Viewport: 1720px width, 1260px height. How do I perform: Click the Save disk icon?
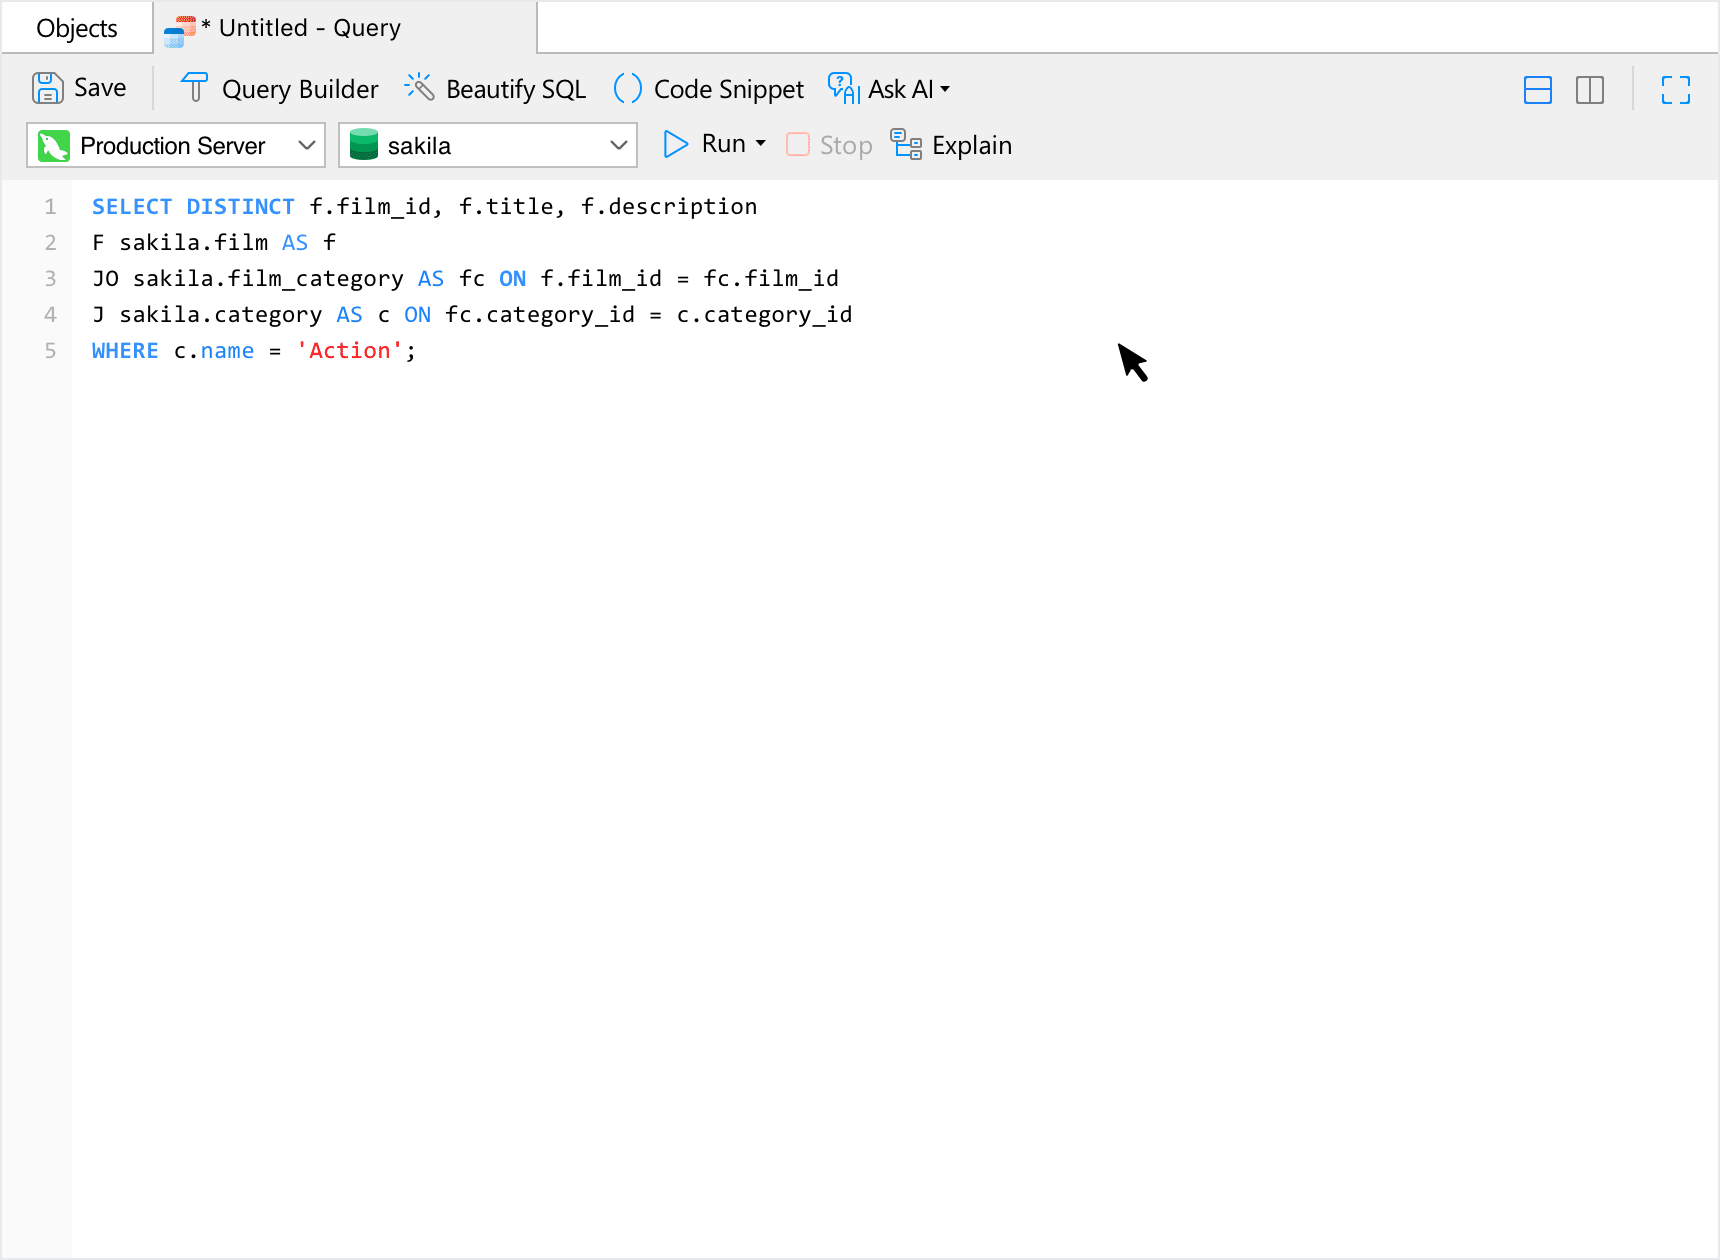[x=47, y=88]
